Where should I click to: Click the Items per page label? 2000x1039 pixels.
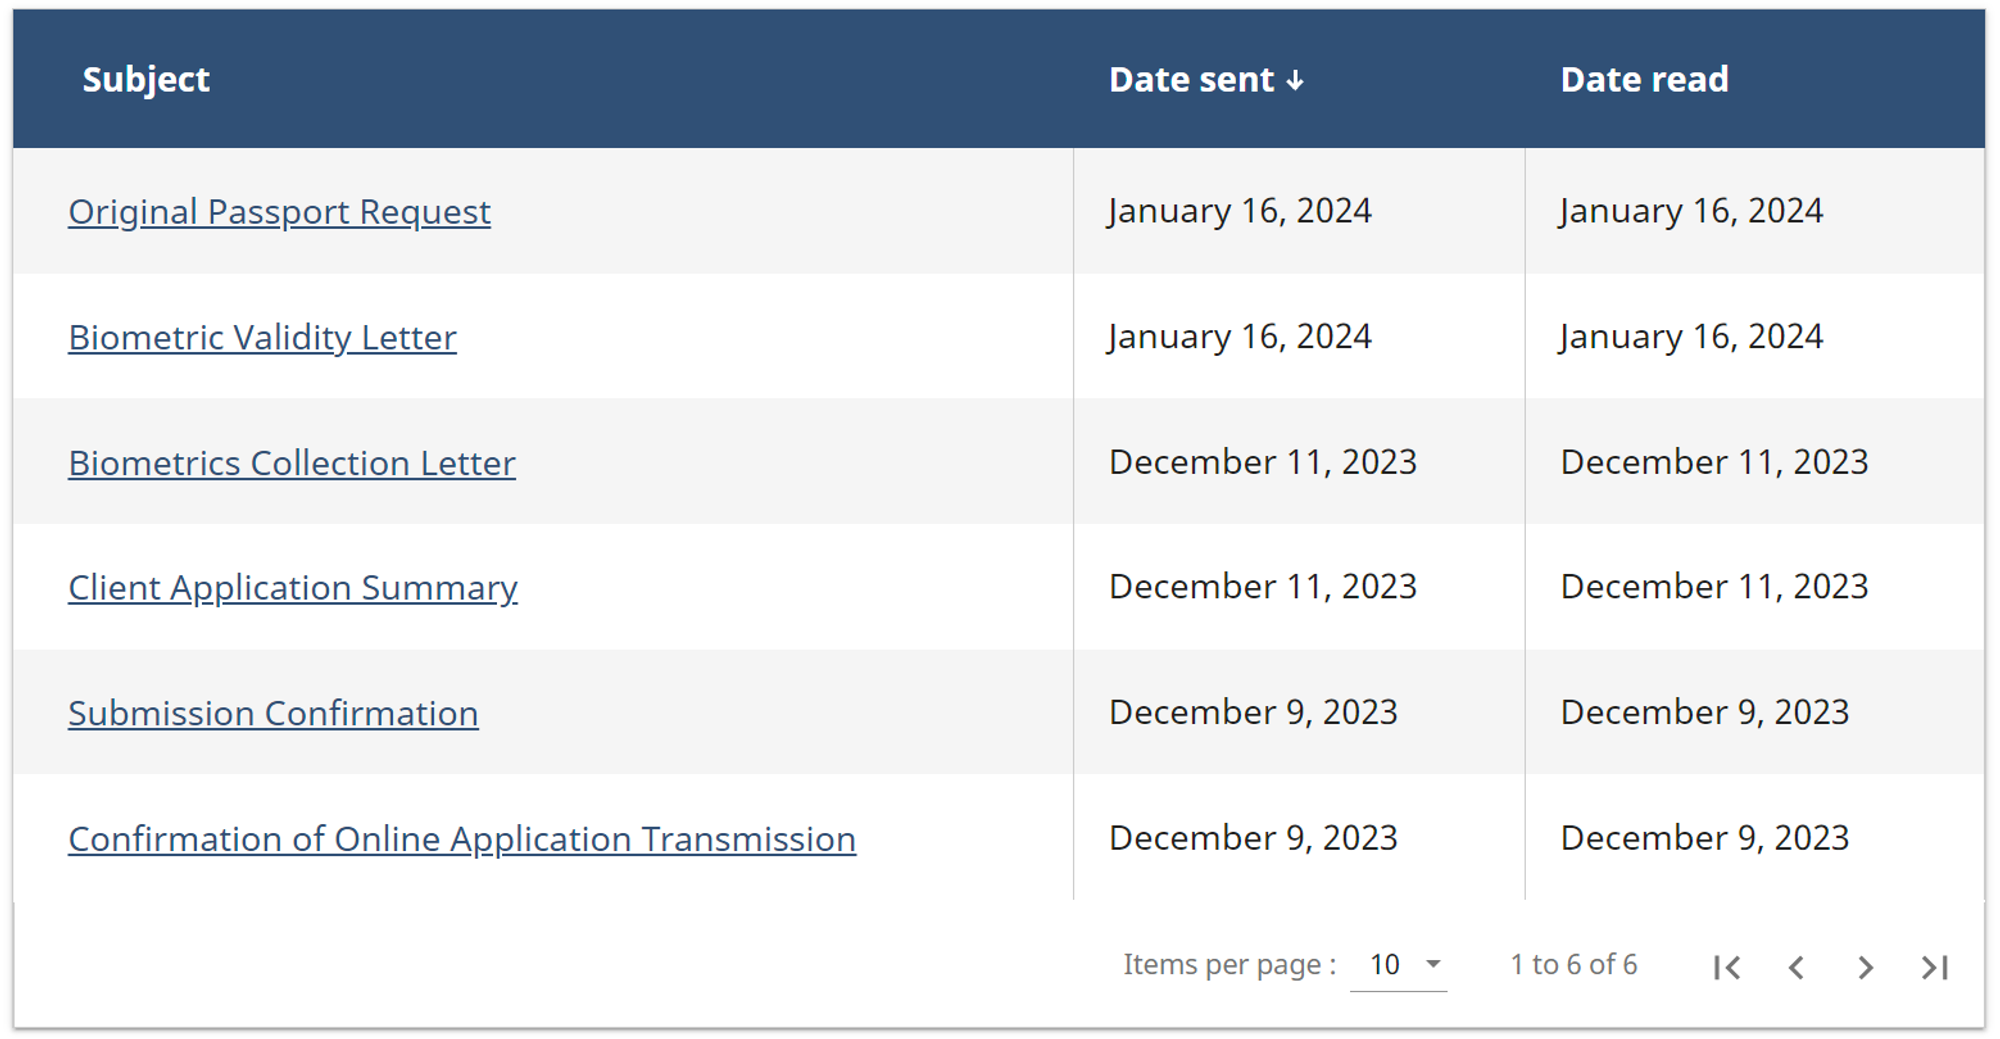[x=1229, y=965]
